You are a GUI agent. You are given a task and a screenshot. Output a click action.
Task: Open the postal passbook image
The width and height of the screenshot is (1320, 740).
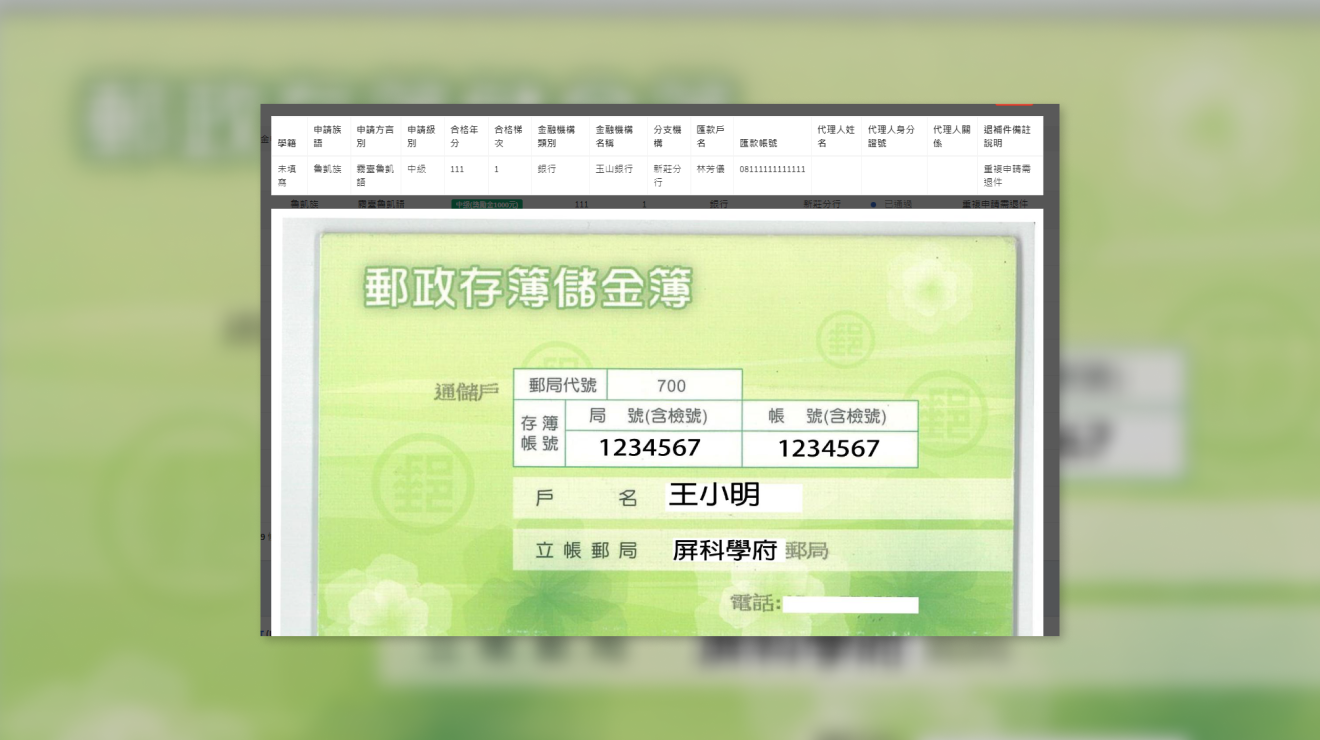(x=659, y=428)
